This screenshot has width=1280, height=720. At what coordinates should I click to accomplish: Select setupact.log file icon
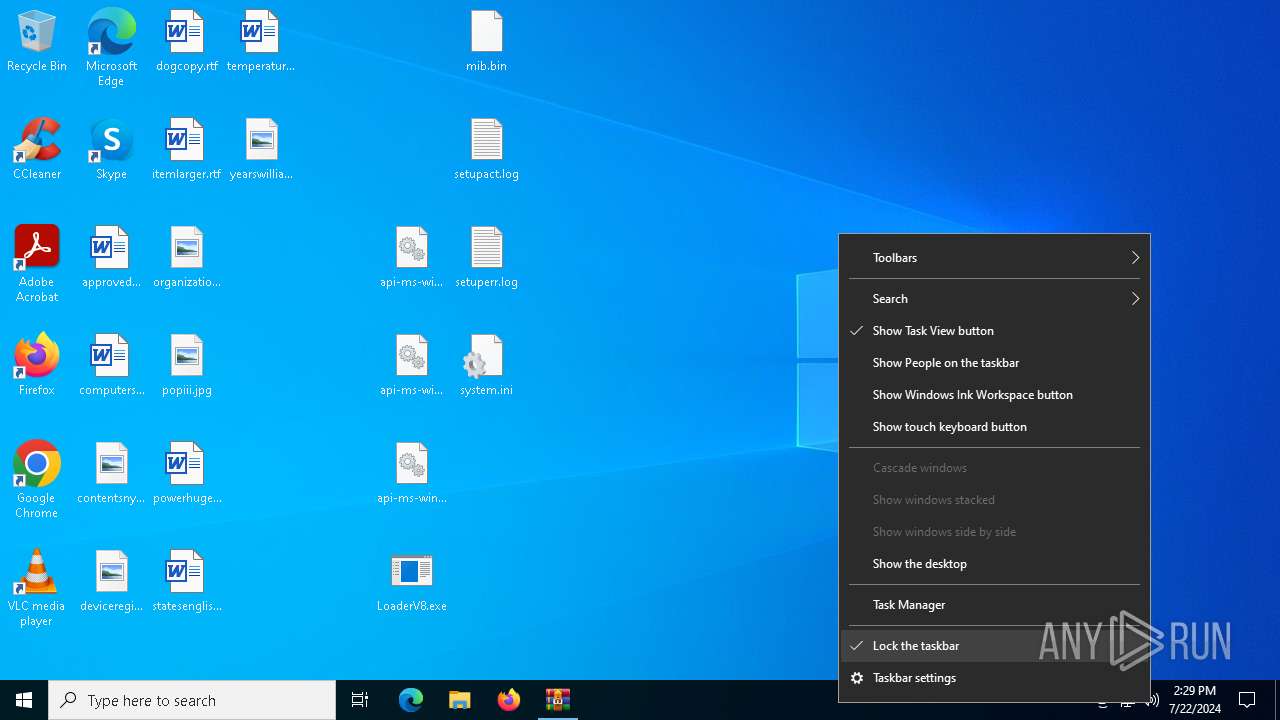point(486,150)
